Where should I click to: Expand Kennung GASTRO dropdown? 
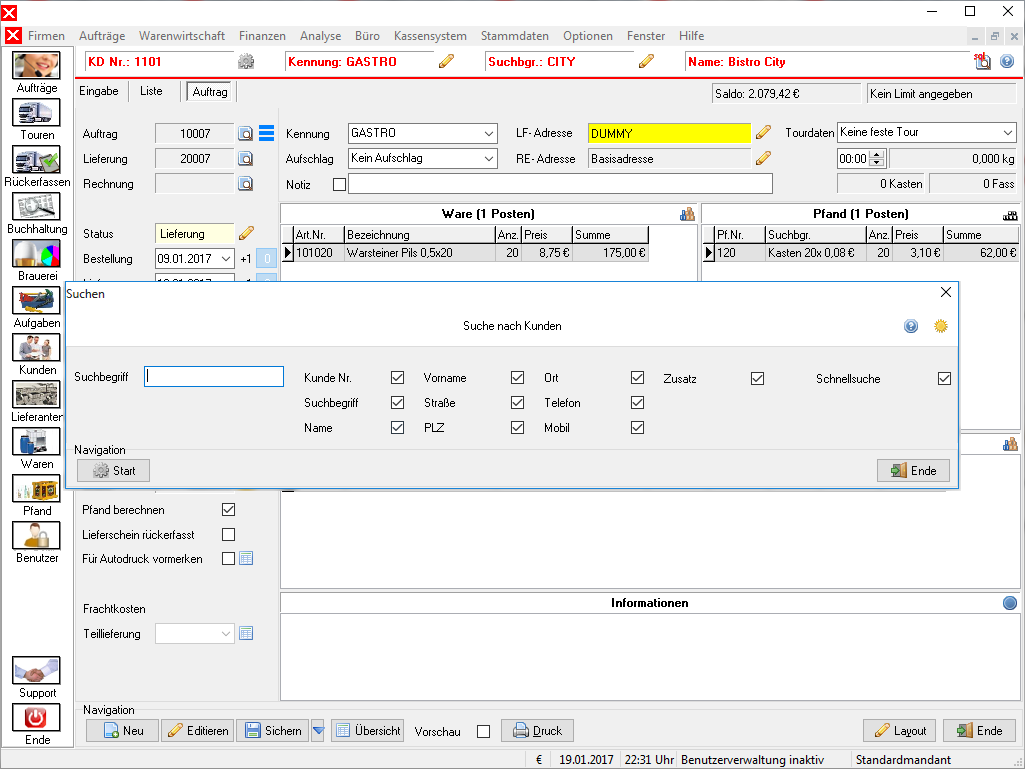(x=488, y=133)
